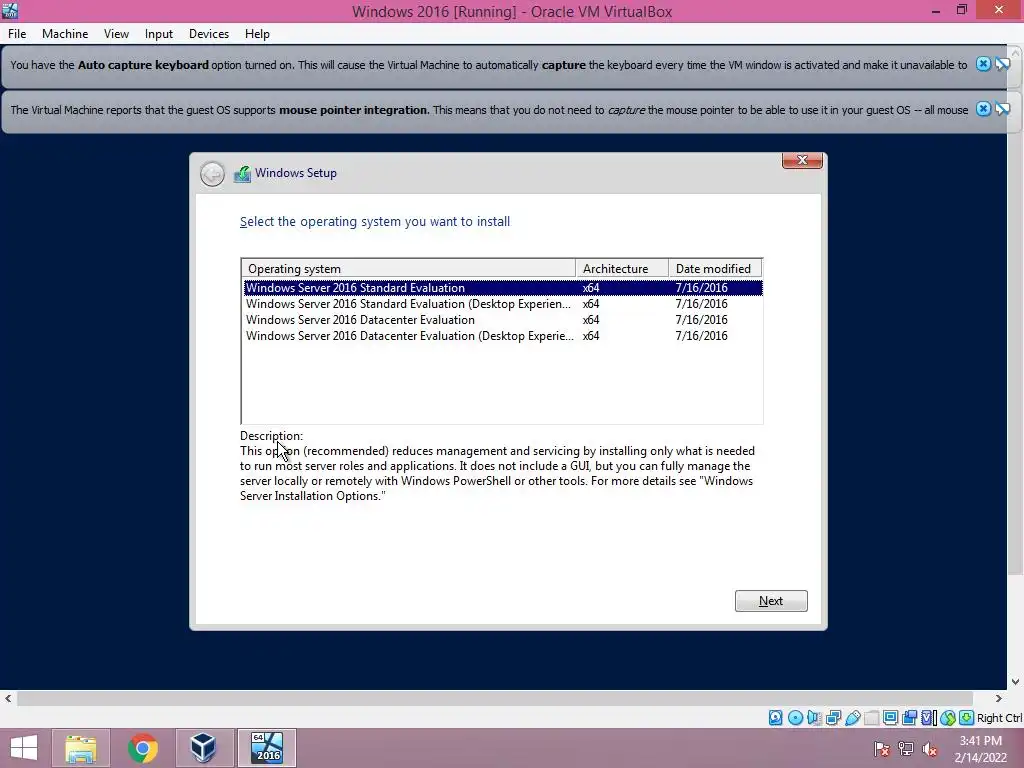Open the Input menu

[x=159, y=34]
